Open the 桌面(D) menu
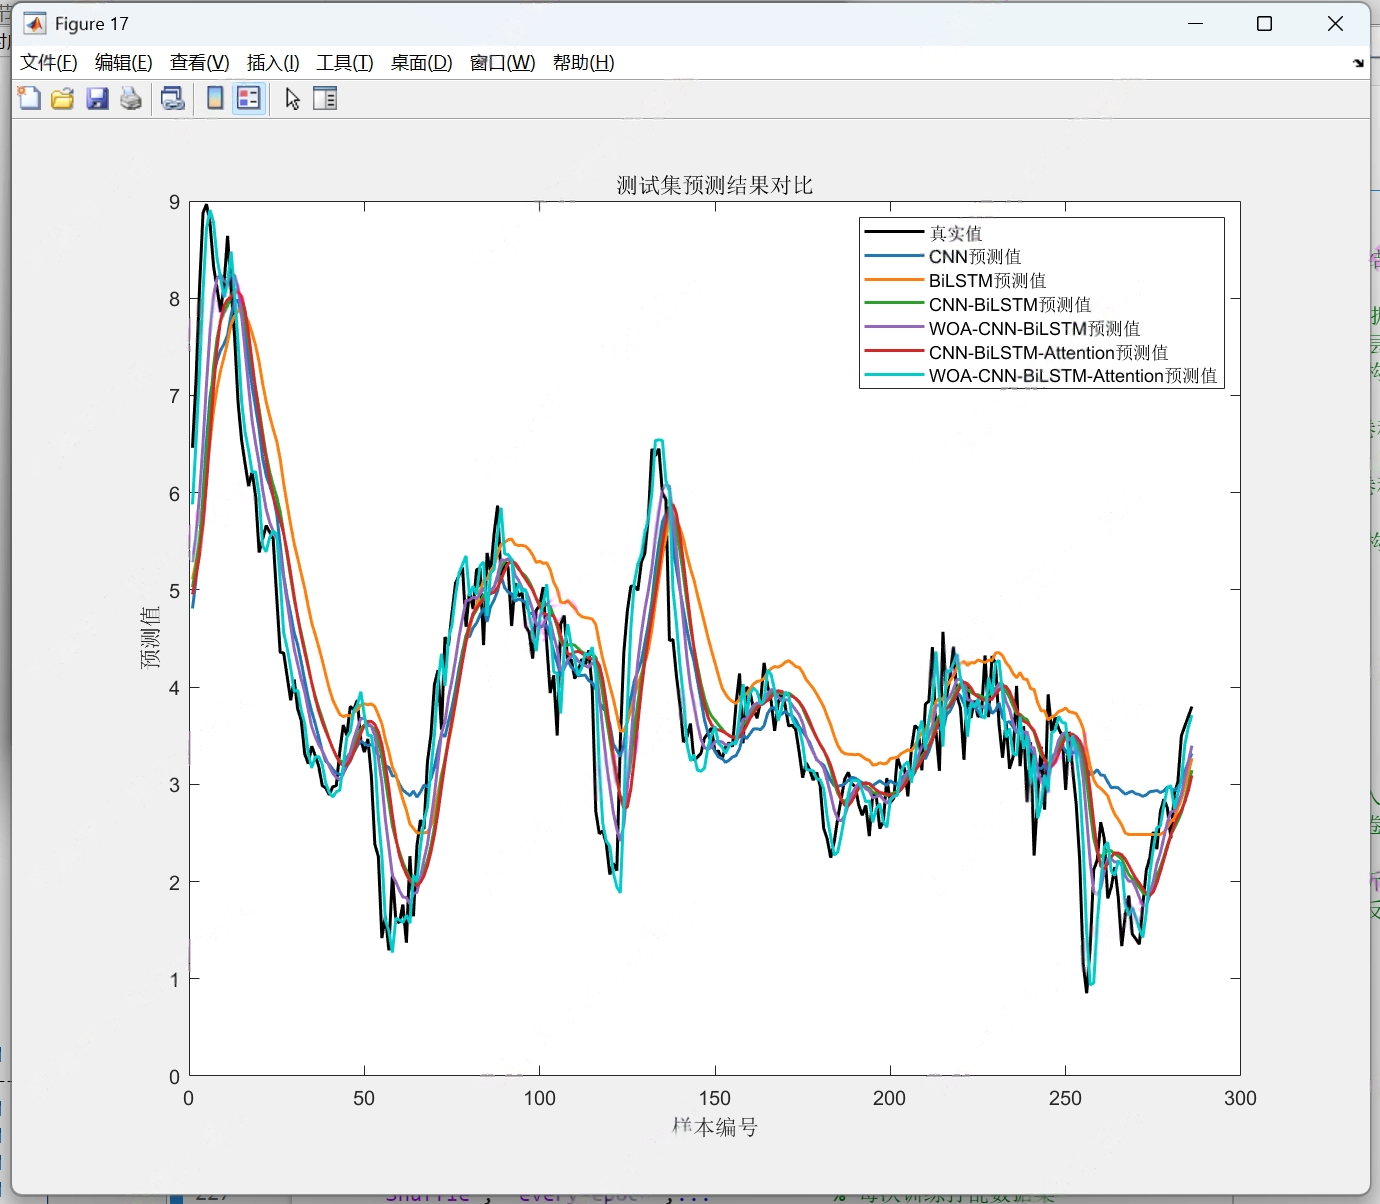 [x=421, y=63]
